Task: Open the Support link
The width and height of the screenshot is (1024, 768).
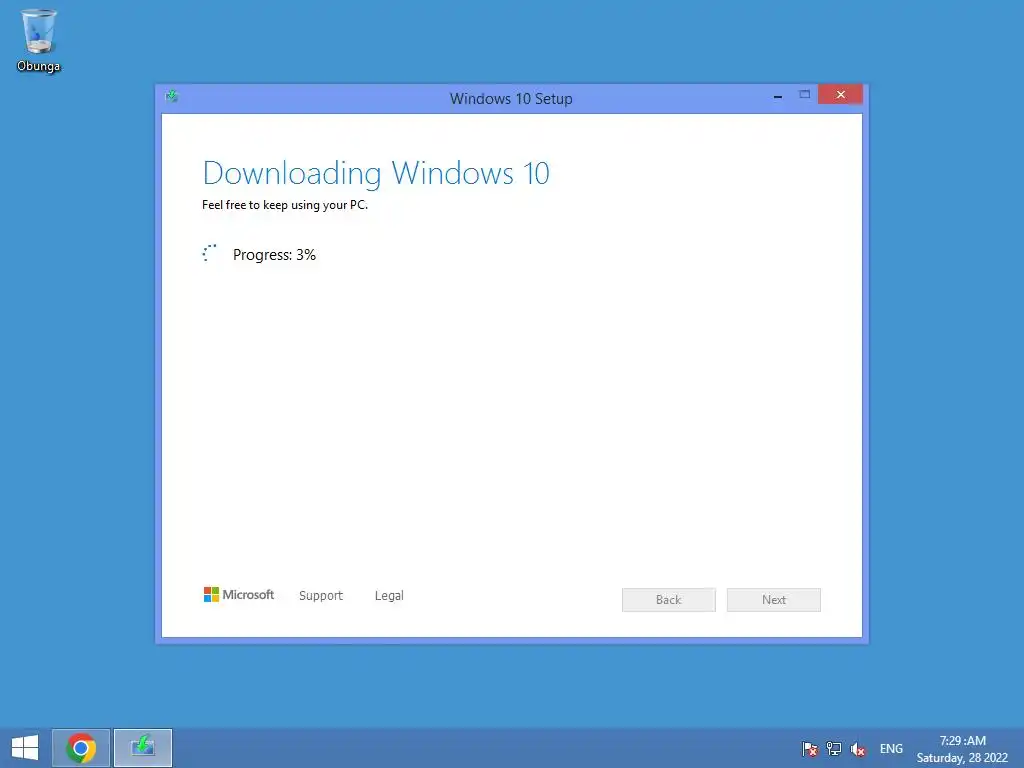Action: point(321,596)
